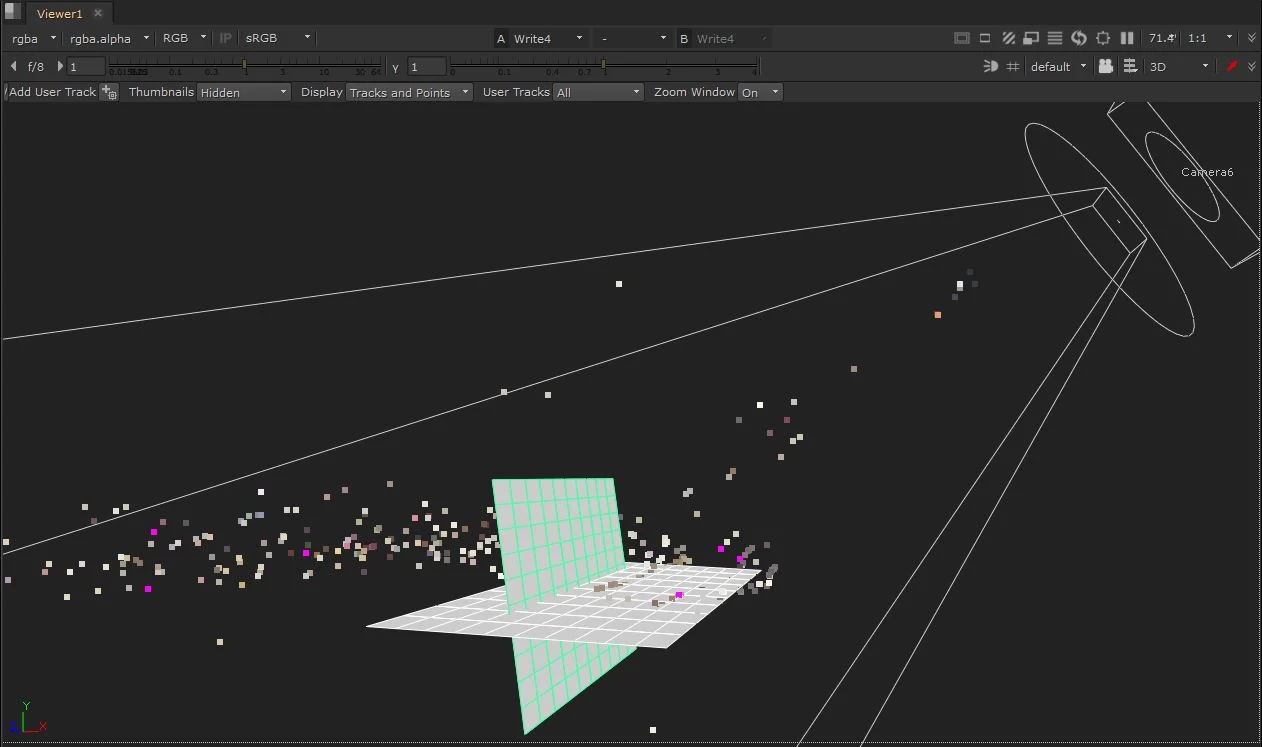Toggle the headlamp 3D lighting icon

pos(990,66)
